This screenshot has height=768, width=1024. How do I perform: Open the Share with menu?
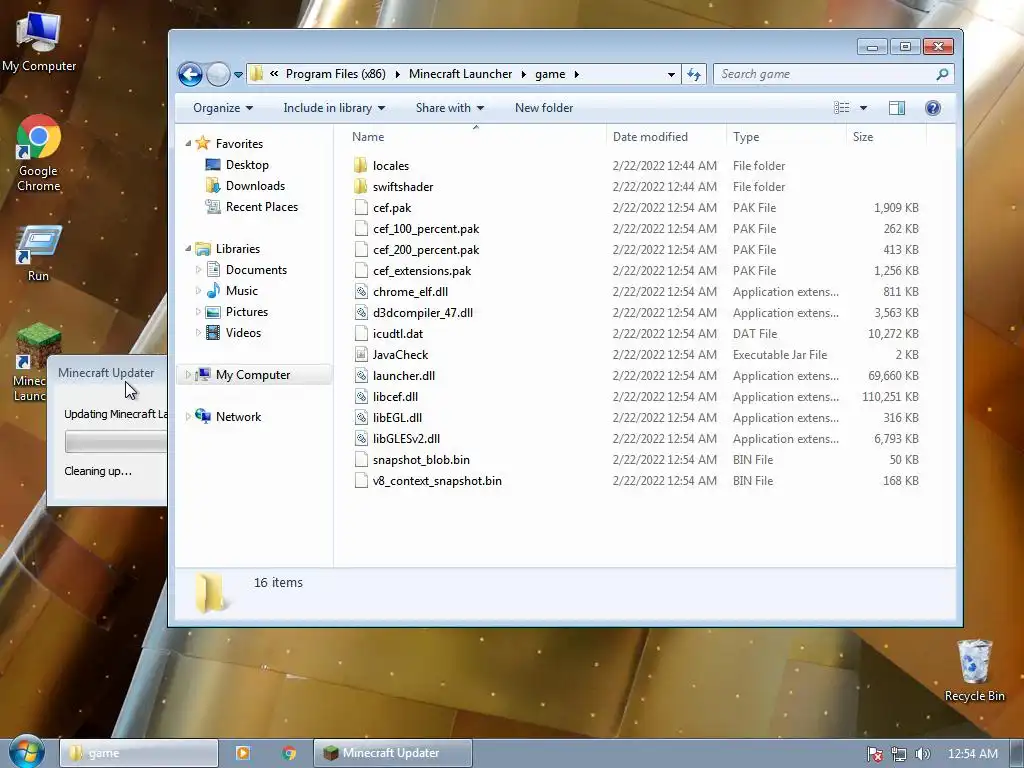click(449, 108)
